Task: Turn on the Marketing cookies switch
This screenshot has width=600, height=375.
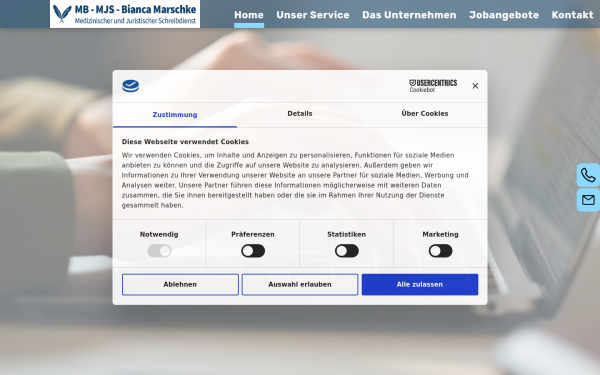Action: pos(440,251)
